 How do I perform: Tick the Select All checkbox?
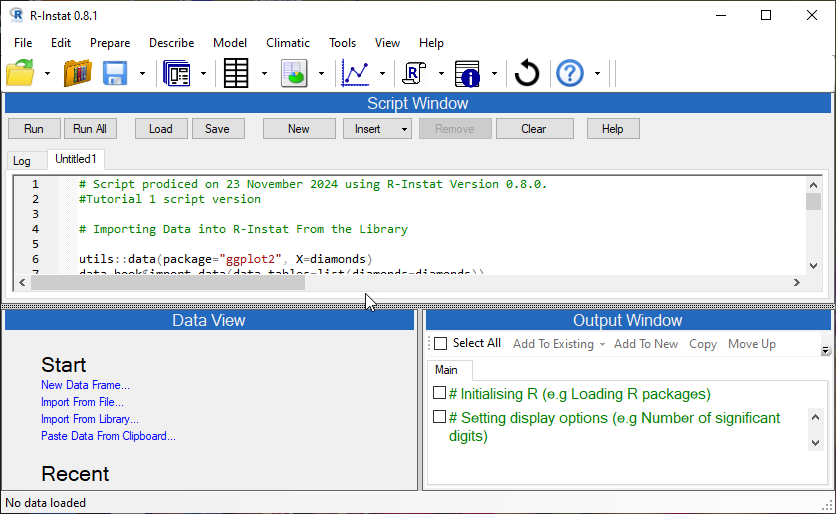441,344
